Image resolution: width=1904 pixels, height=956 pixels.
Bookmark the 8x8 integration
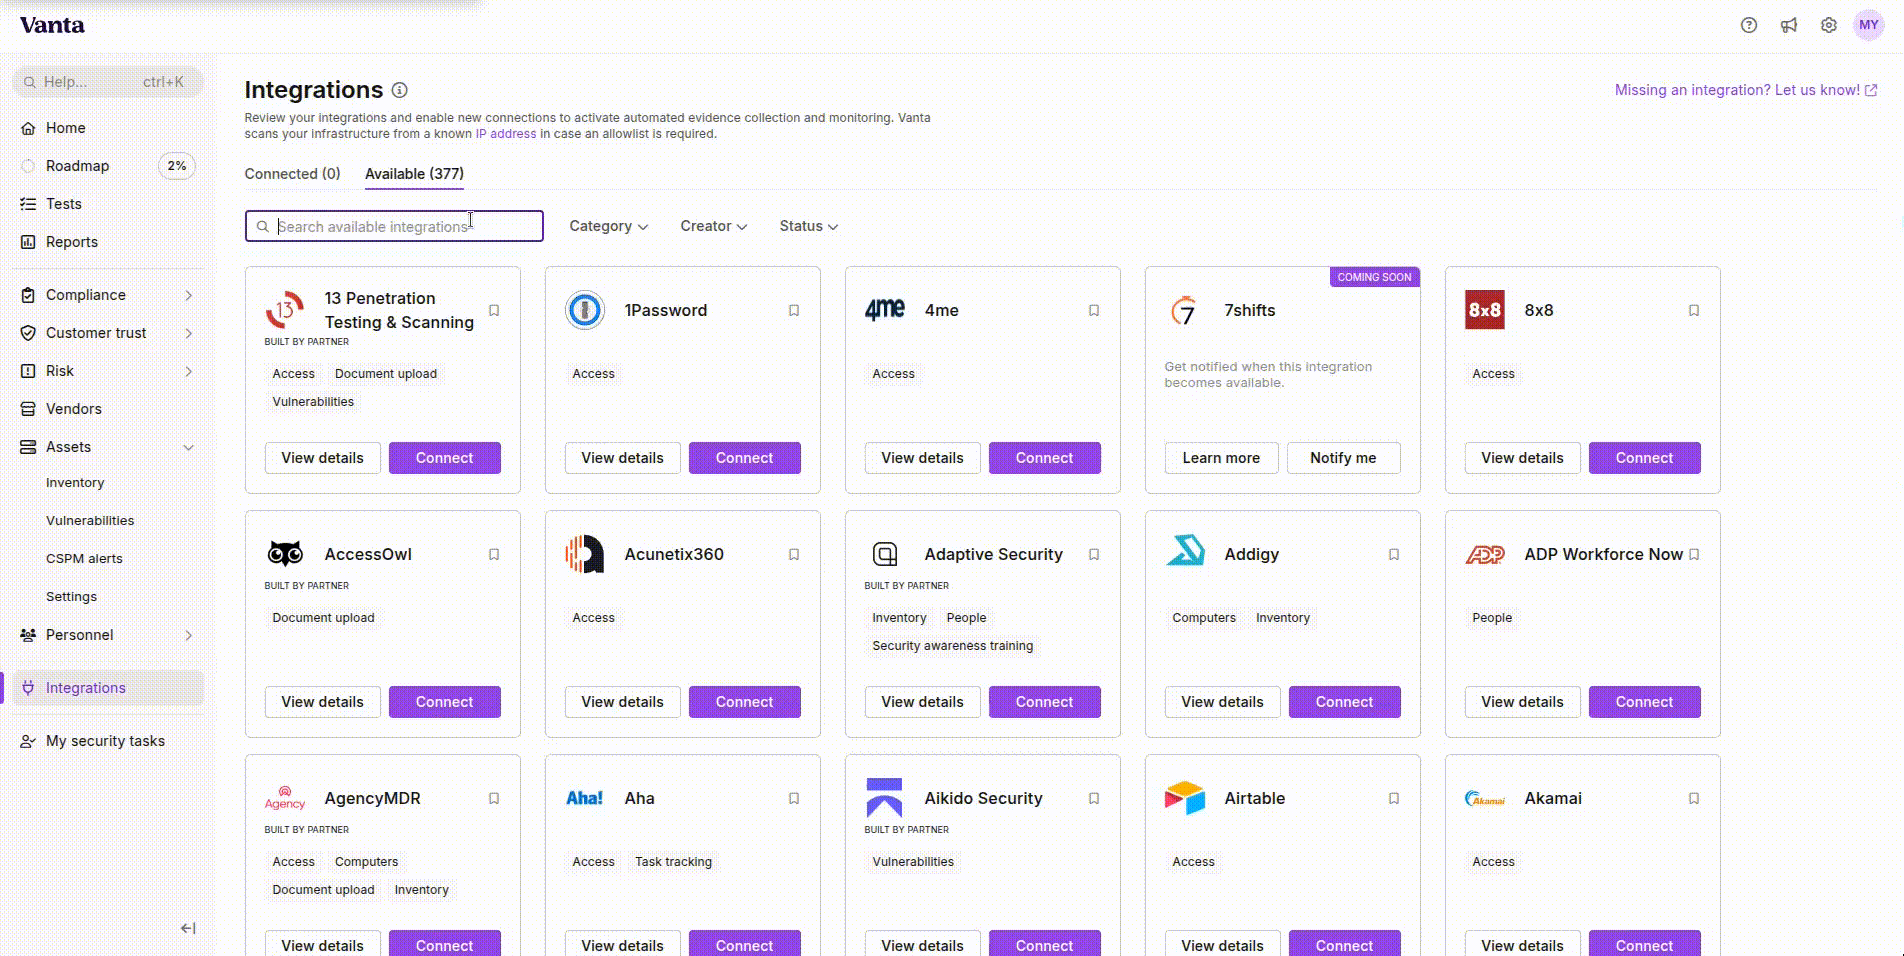pyautogui.click(x=1694, y=311)
